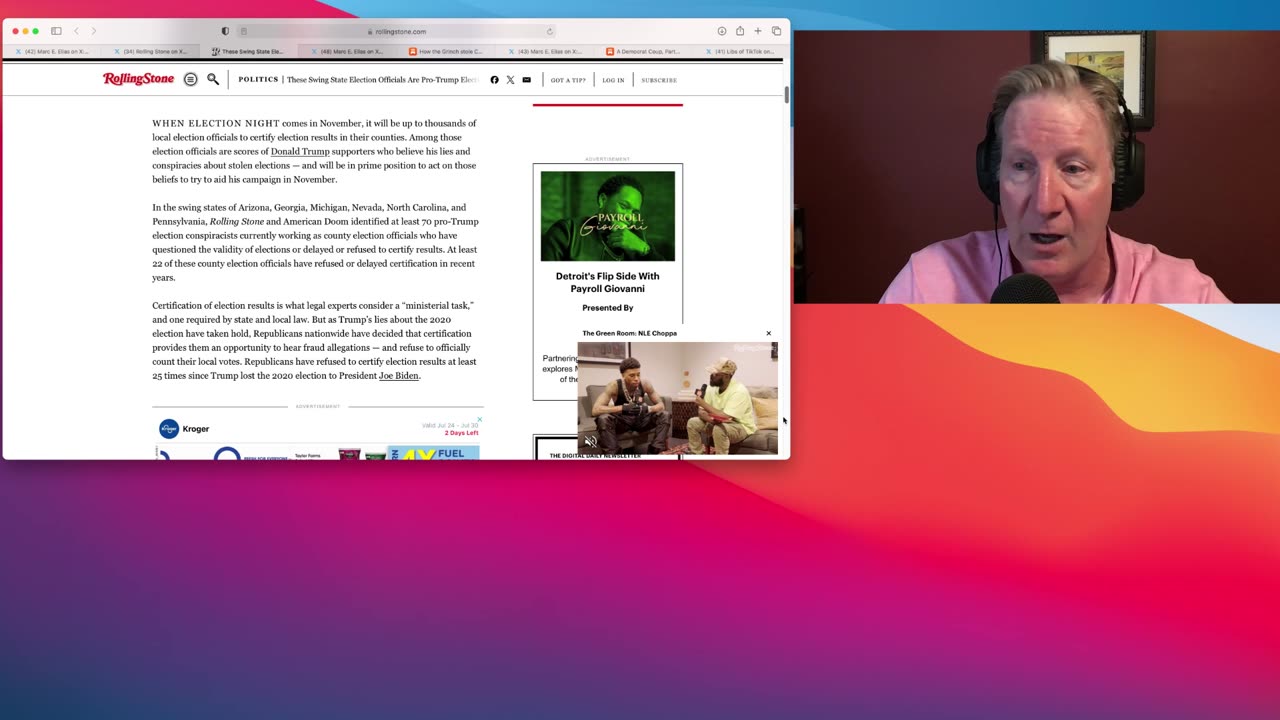
Task: Click the Rolling Stone logo
Action: point(138,79)
